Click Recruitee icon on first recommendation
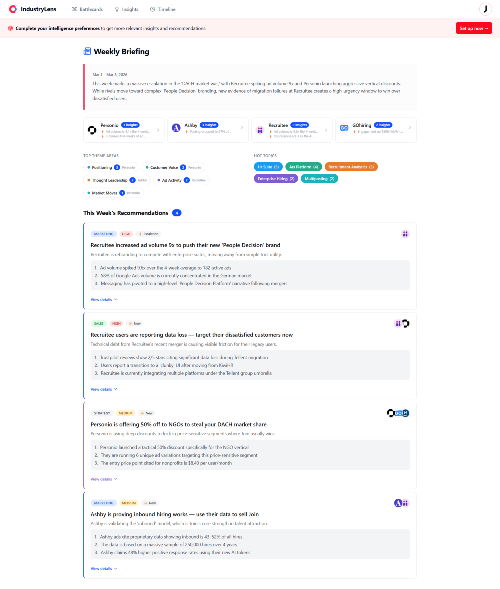This screenshot has height=589, width=500. [405, 234]
